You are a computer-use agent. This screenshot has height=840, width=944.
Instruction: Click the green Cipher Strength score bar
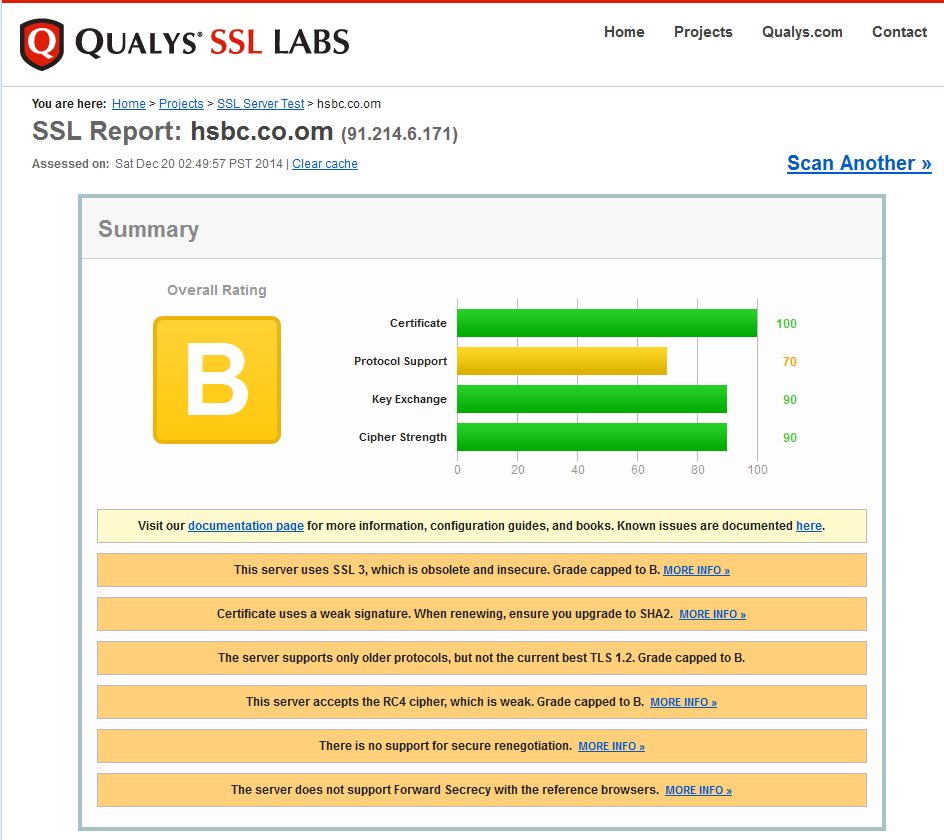point(592,437)
